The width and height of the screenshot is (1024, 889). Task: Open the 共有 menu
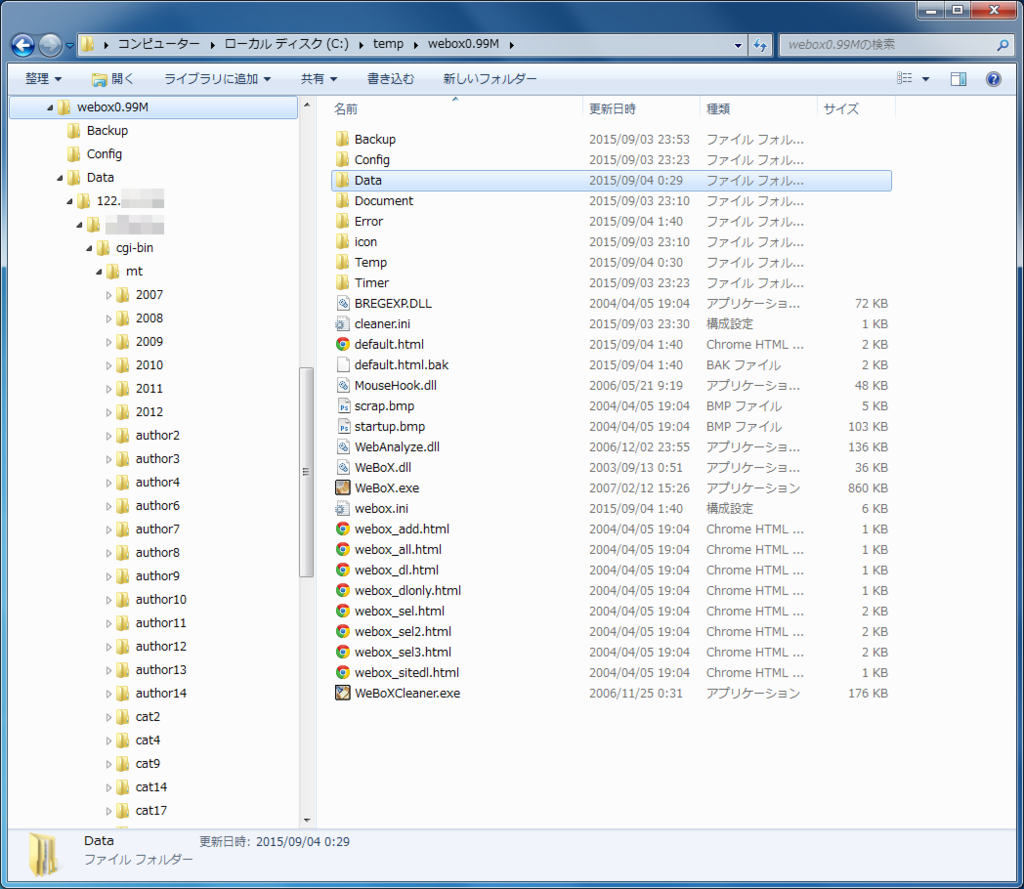coord(319,78)
